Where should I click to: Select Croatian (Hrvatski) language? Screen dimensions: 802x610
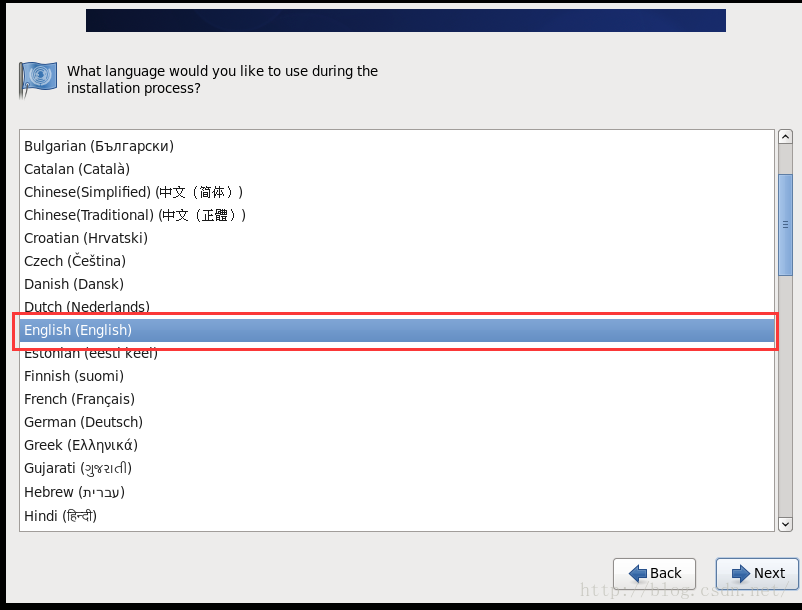point(397,238)
